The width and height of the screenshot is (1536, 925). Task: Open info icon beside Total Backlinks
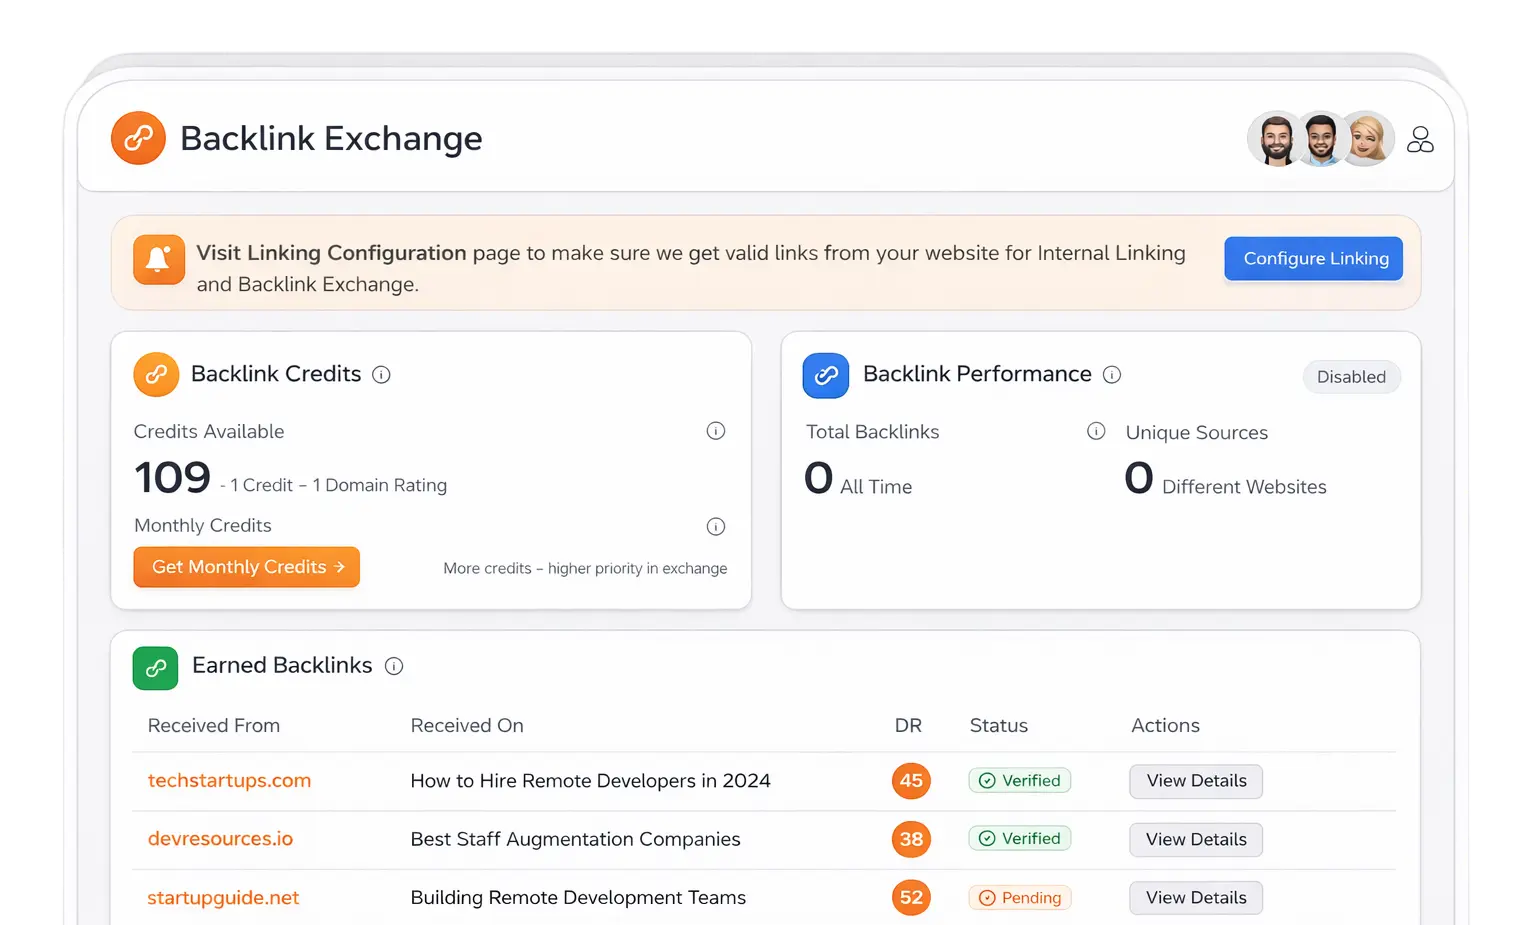[1096, 431]
